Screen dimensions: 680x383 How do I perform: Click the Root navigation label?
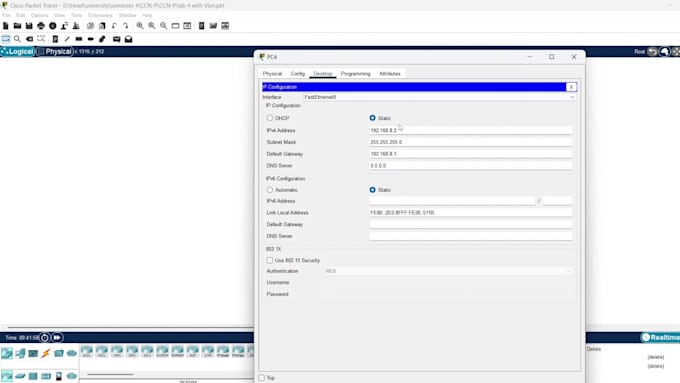[640, 52]
